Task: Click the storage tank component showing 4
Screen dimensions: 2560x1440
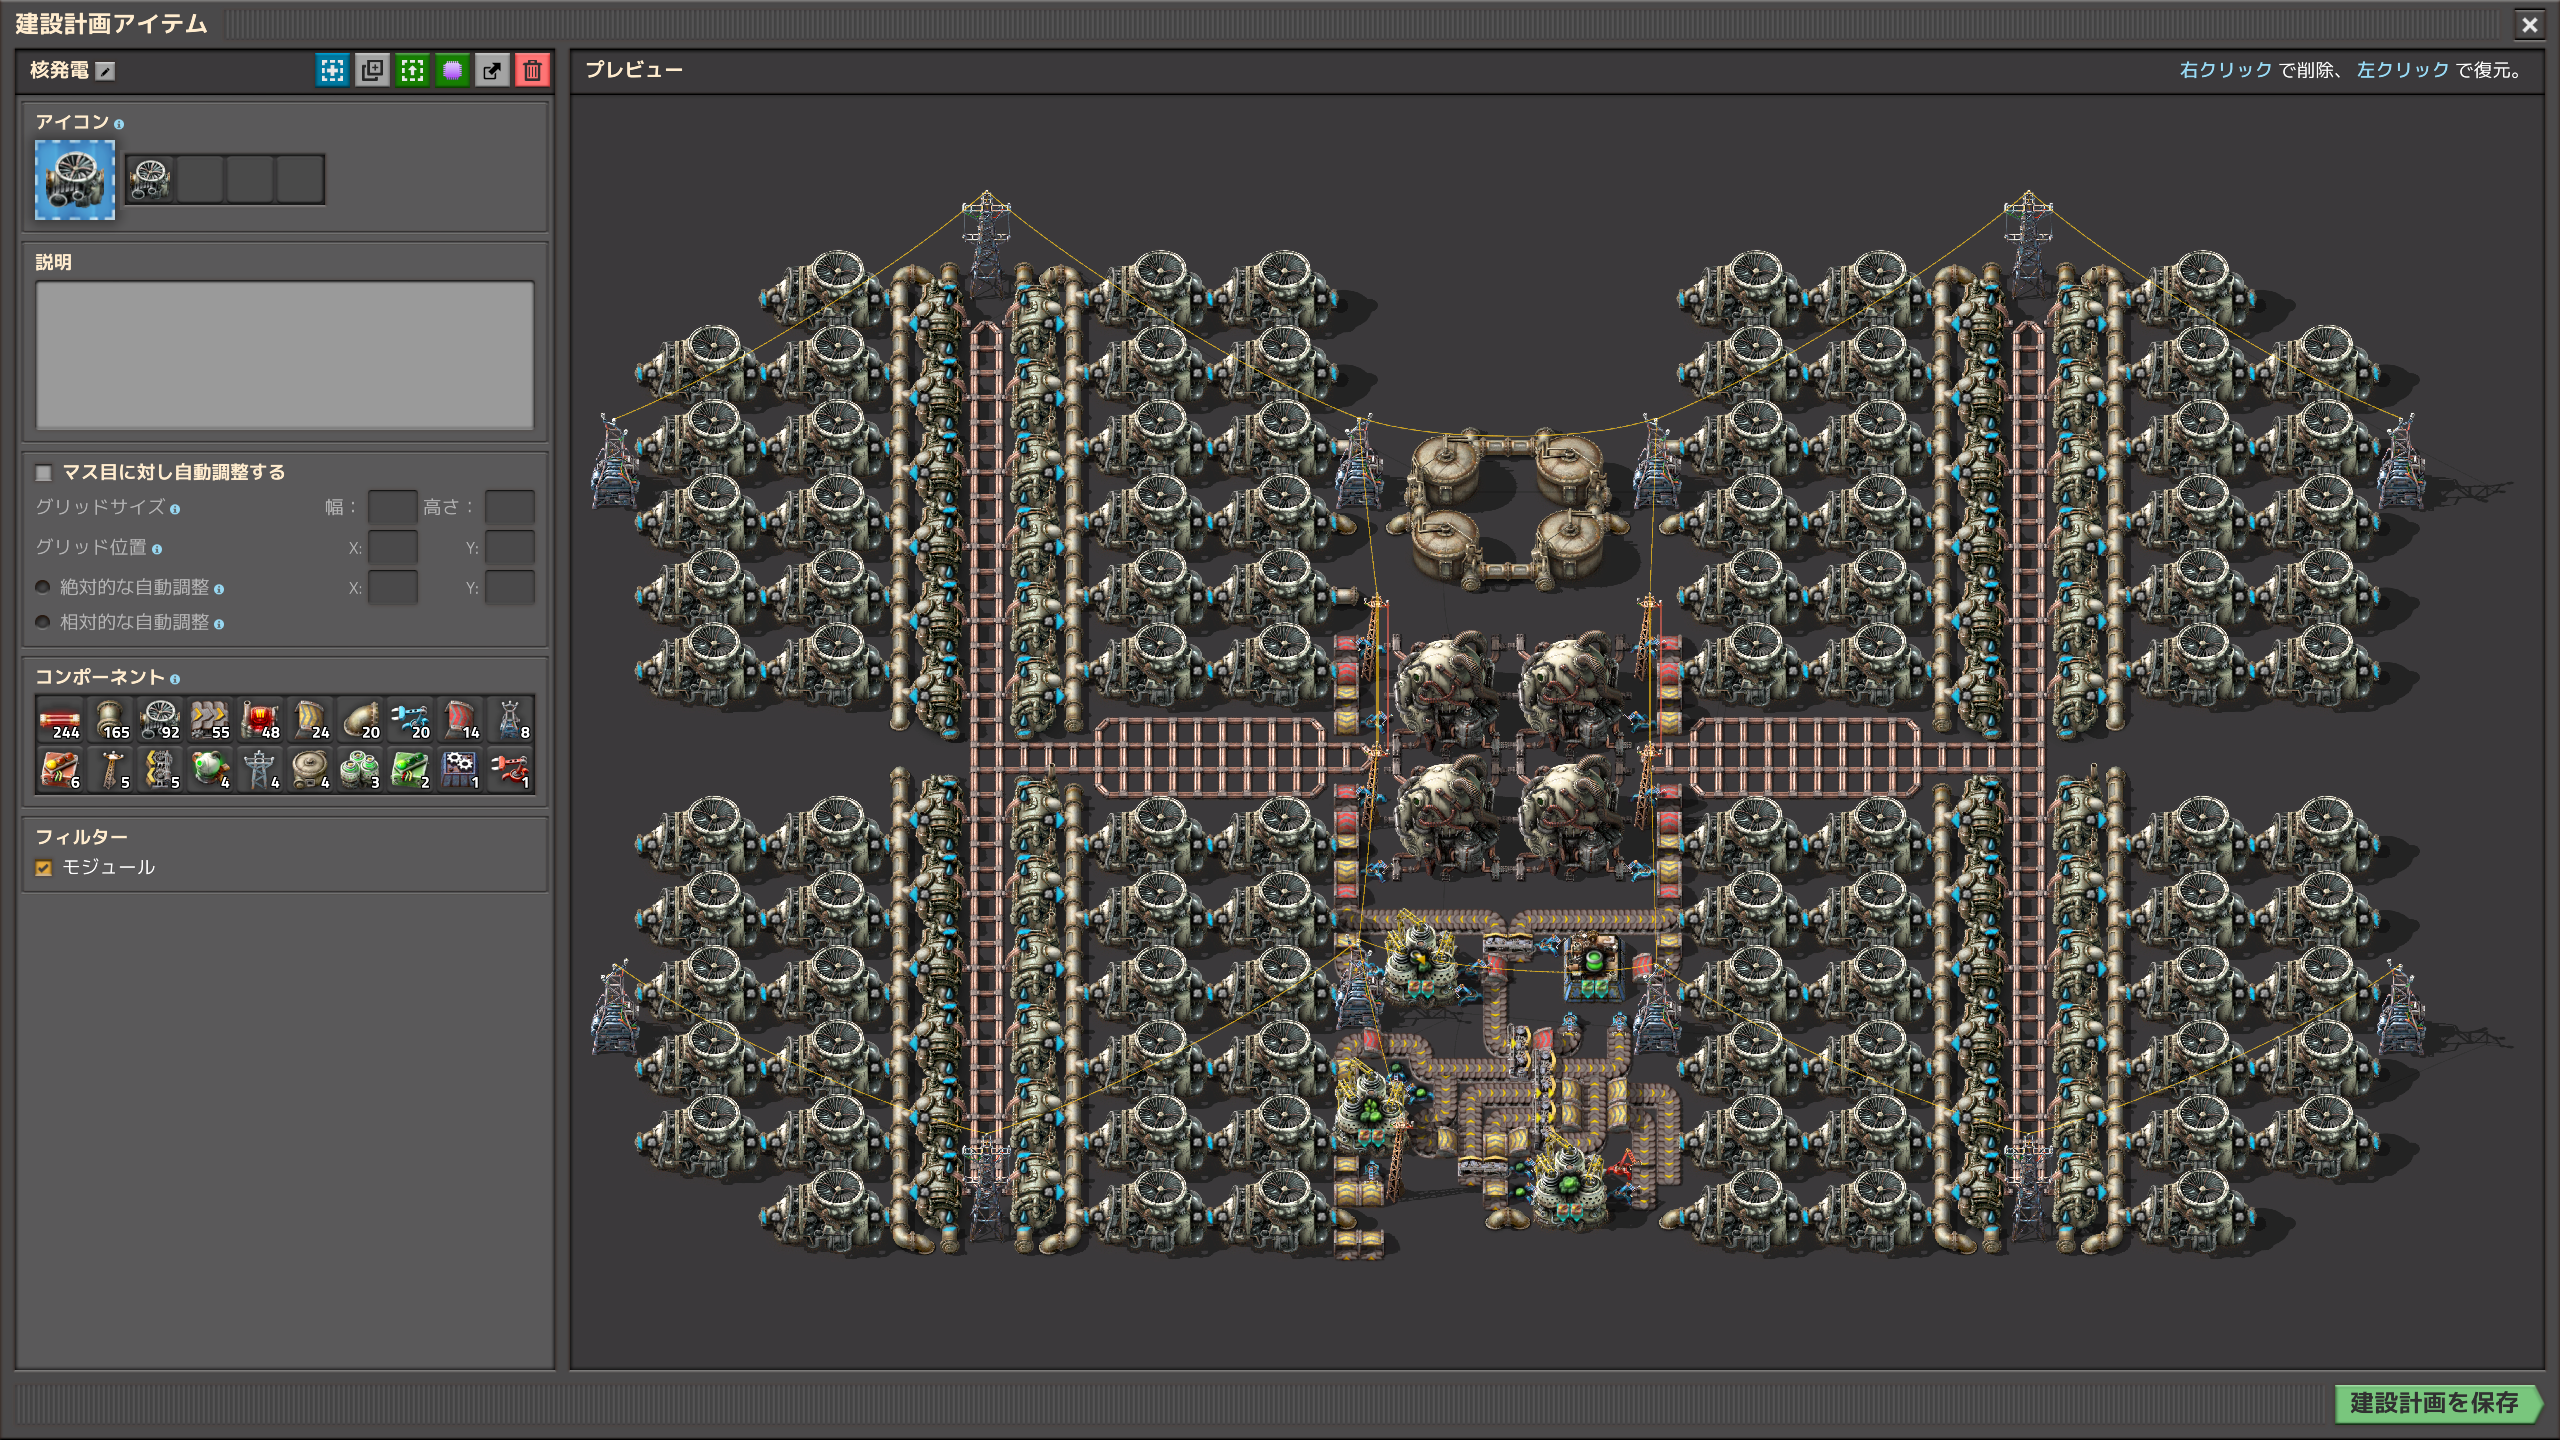Action: tap(310, 770)
